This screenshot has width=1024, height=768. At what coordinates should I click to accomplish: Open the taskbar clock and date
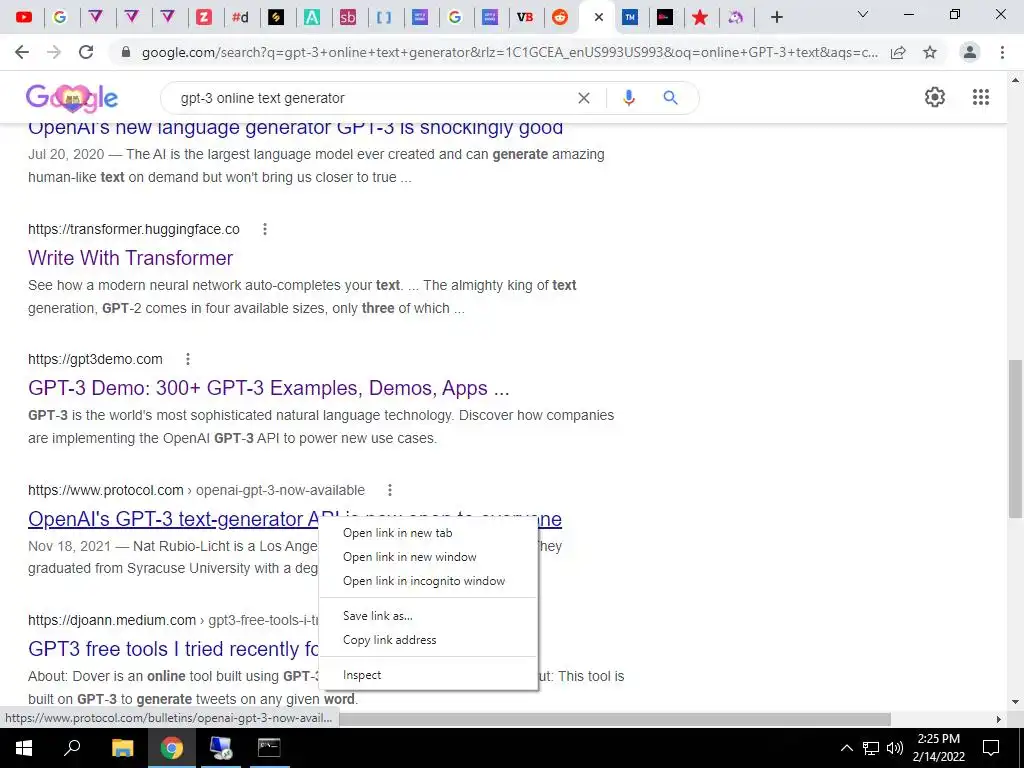(x=938, y=748)
